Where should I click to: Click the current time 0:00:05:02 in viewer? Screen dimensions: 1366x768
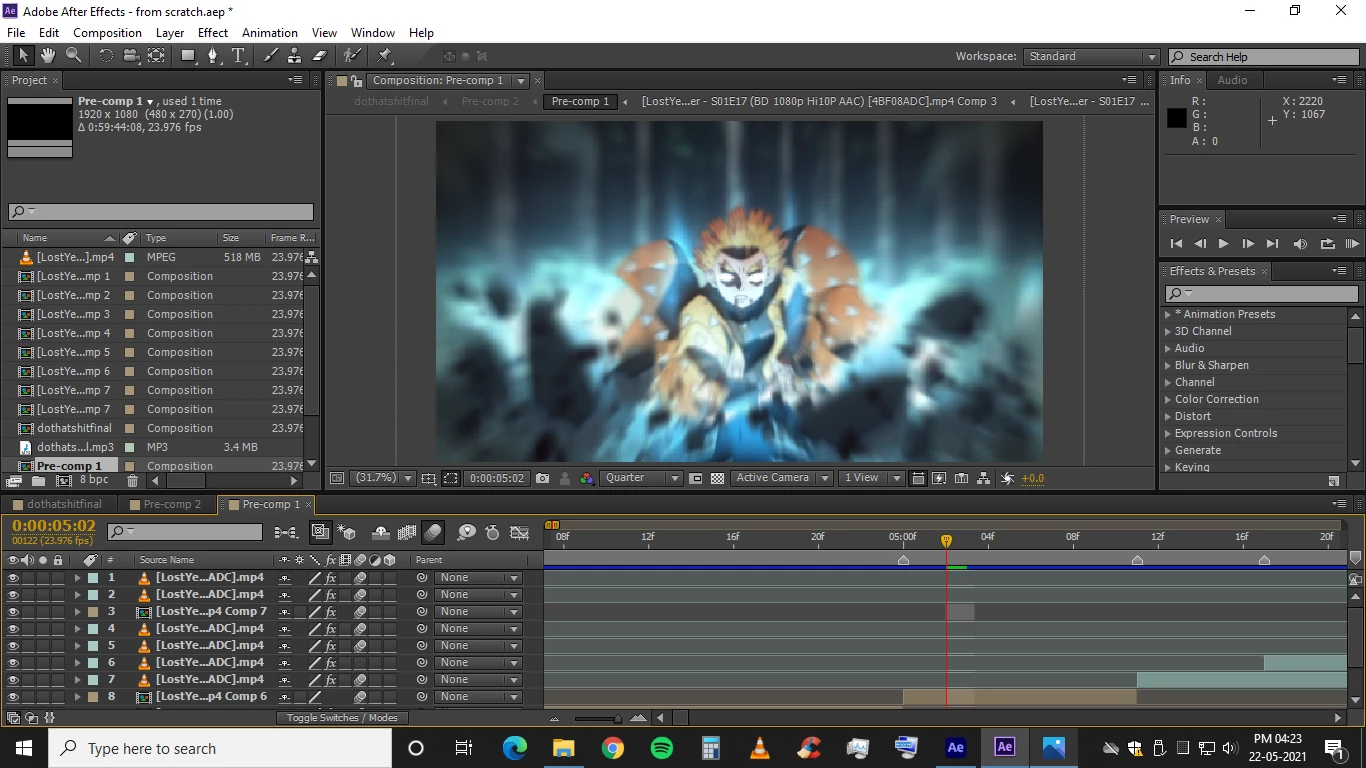(x=497, y=478)
